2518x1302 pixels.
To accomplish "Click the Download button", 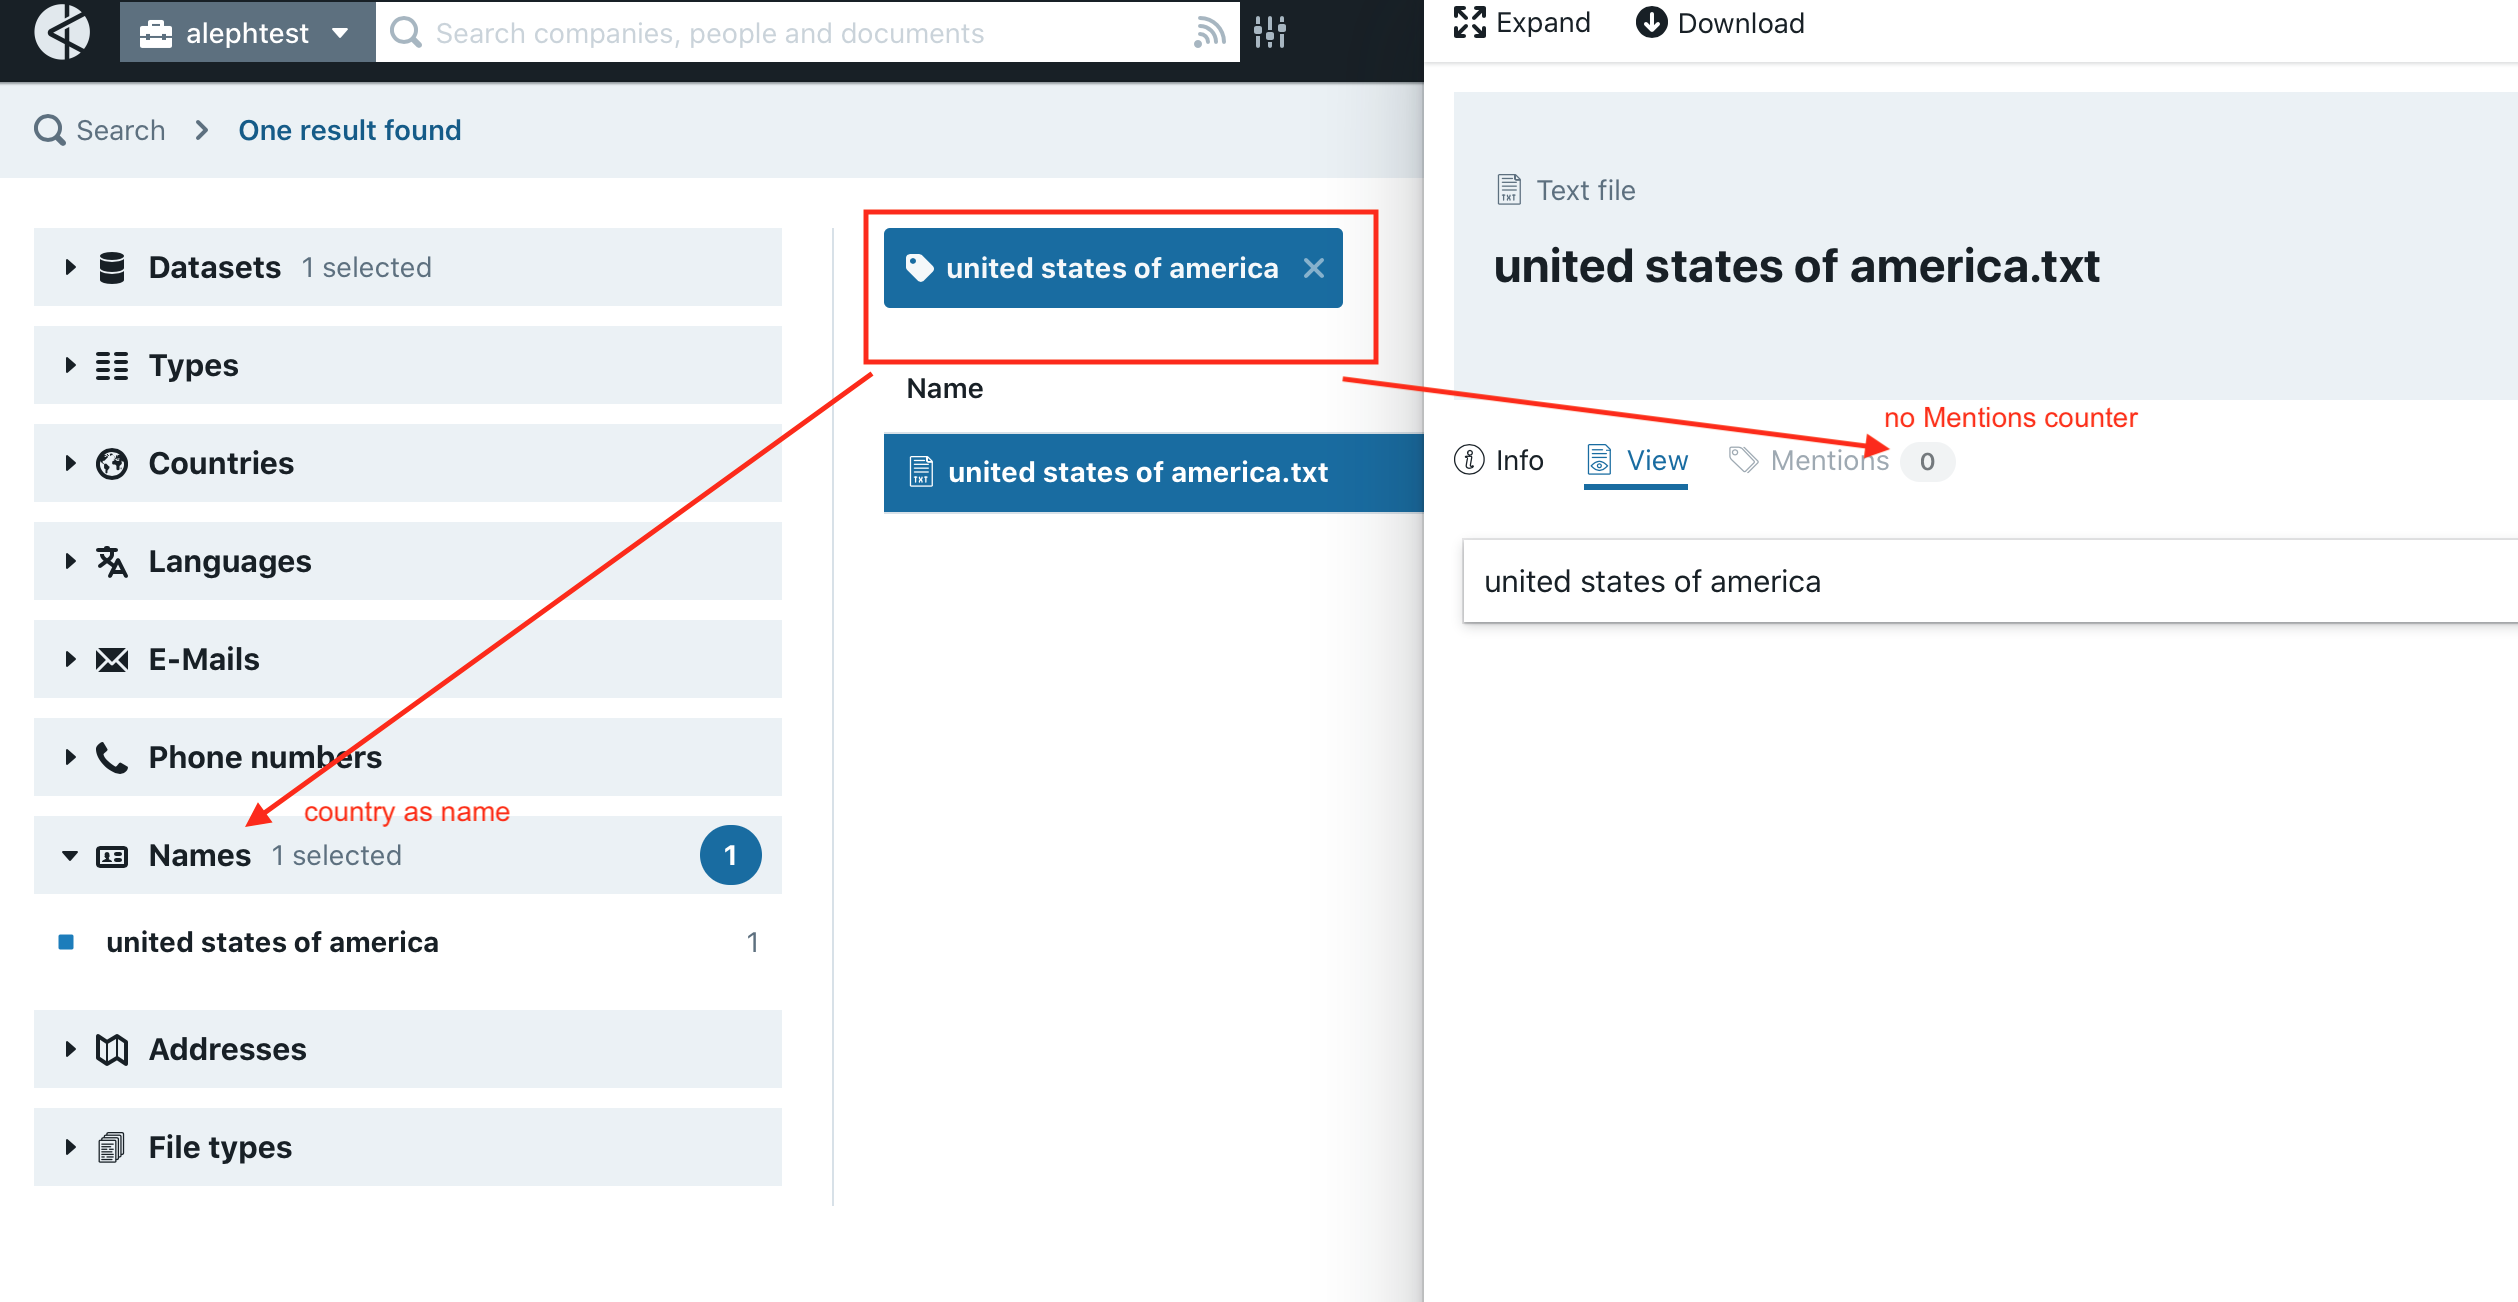I will (1719, 22).
